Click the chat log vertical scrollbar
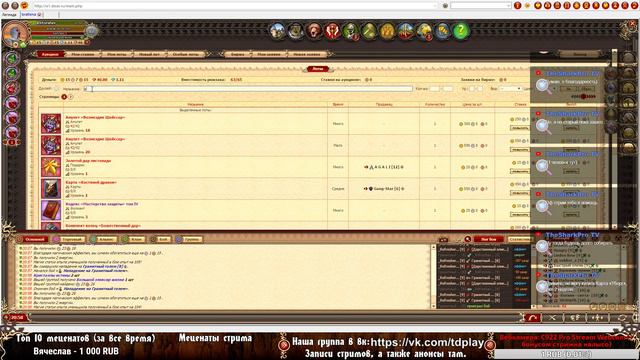The width and height of the screenshot is (640, 360). [x=433, y=276]
